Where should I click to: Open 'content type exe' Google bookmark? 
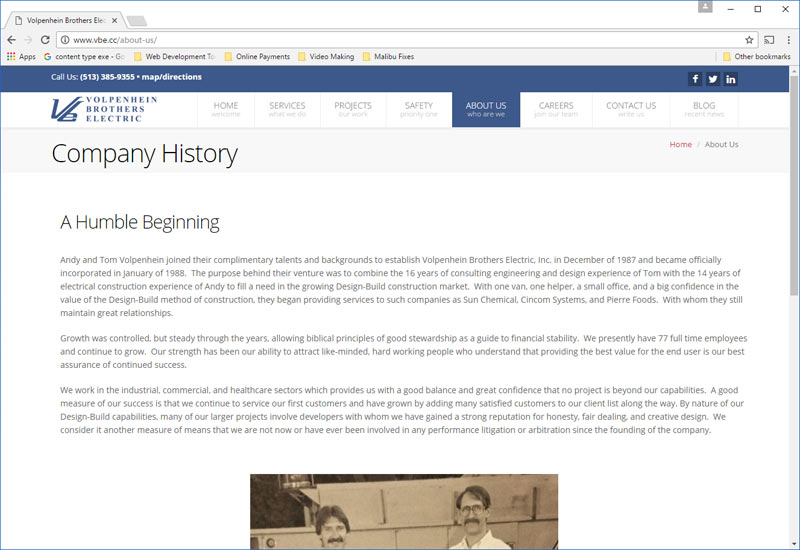point(84,57)
